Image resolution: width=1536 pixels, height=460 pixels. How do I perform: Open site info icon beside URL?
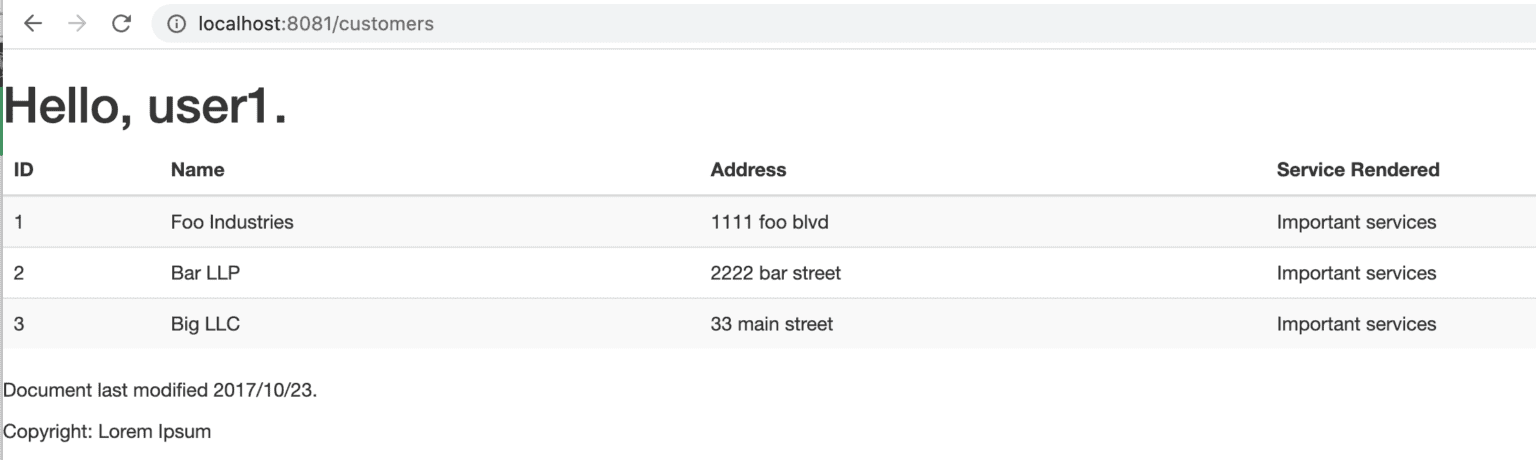(x=177, y=24)
